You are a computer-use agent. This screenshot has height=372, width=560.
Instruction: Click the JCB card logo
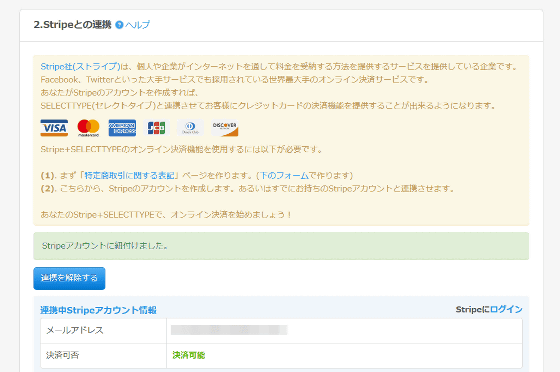point(156,128)
